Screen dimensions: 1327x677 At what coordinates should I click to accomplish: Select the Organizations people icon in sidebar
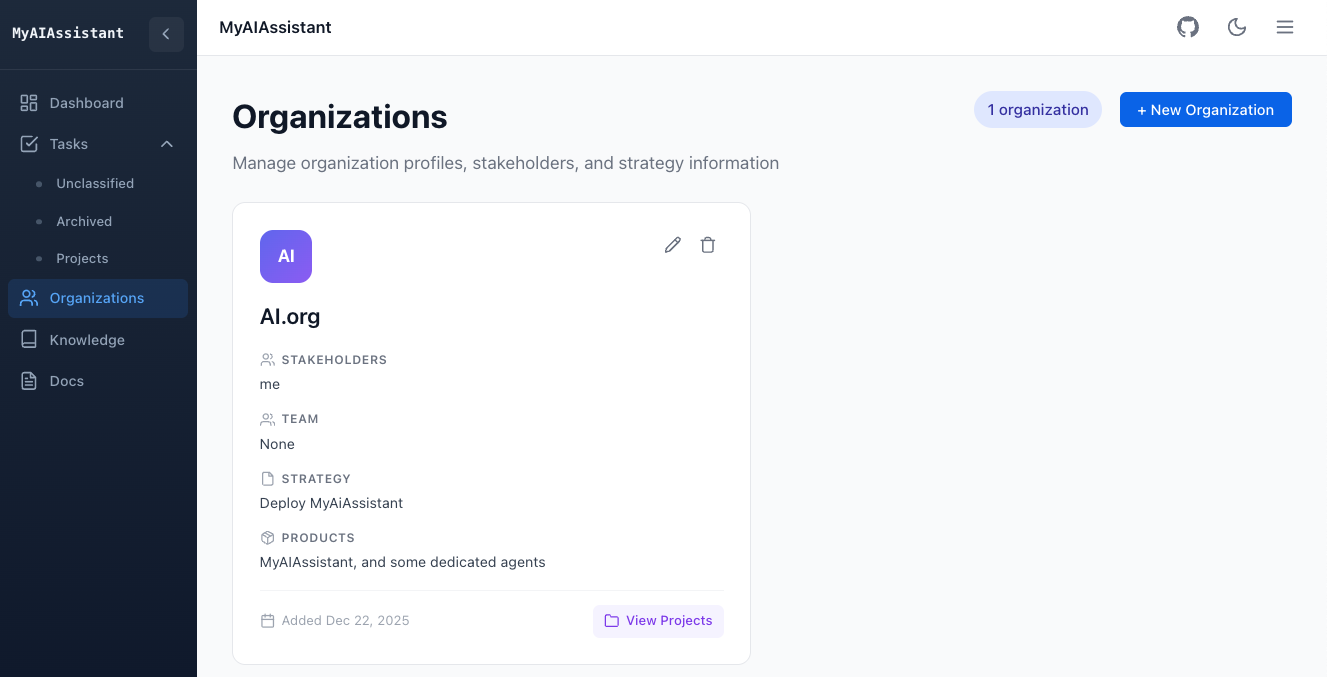[29, 298]
